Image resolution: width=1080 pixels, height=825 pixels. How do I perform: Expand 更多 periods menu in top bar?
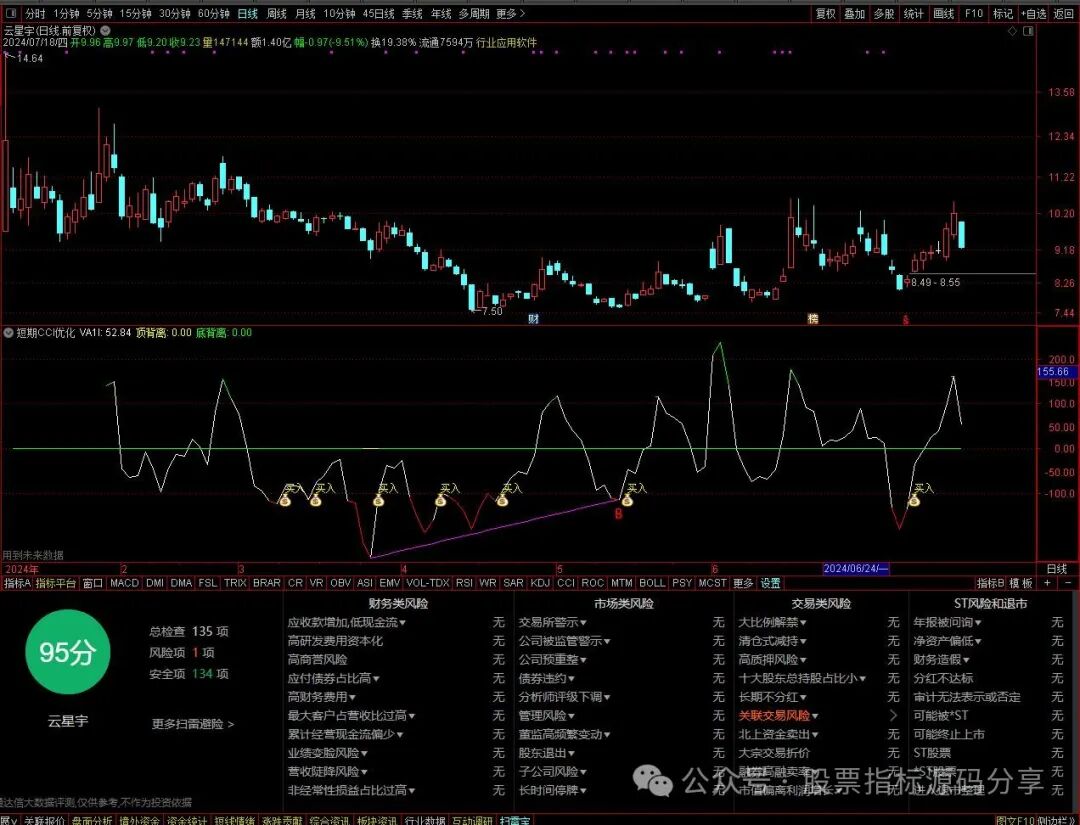(510, 14)
